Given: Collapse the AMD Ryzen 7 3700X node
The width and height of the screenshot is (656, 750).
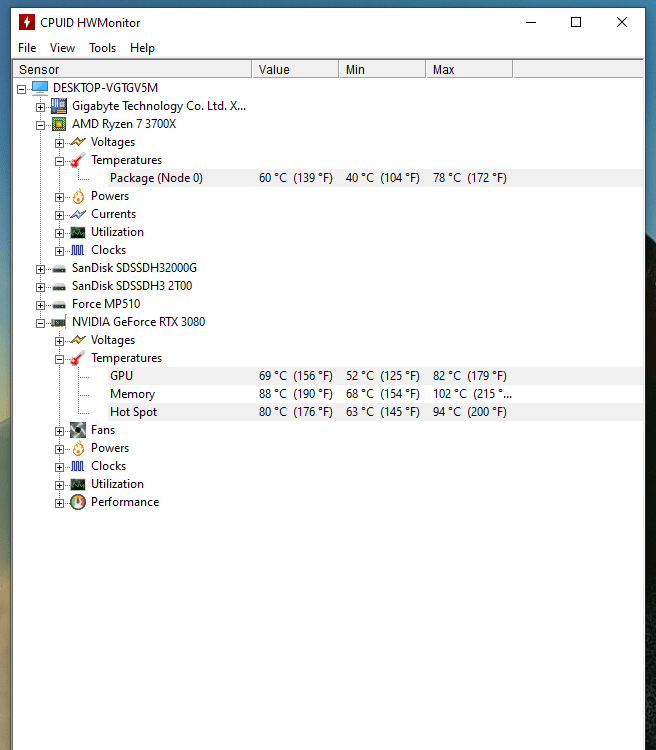Looking at the screenshot, I should [41, 125].
